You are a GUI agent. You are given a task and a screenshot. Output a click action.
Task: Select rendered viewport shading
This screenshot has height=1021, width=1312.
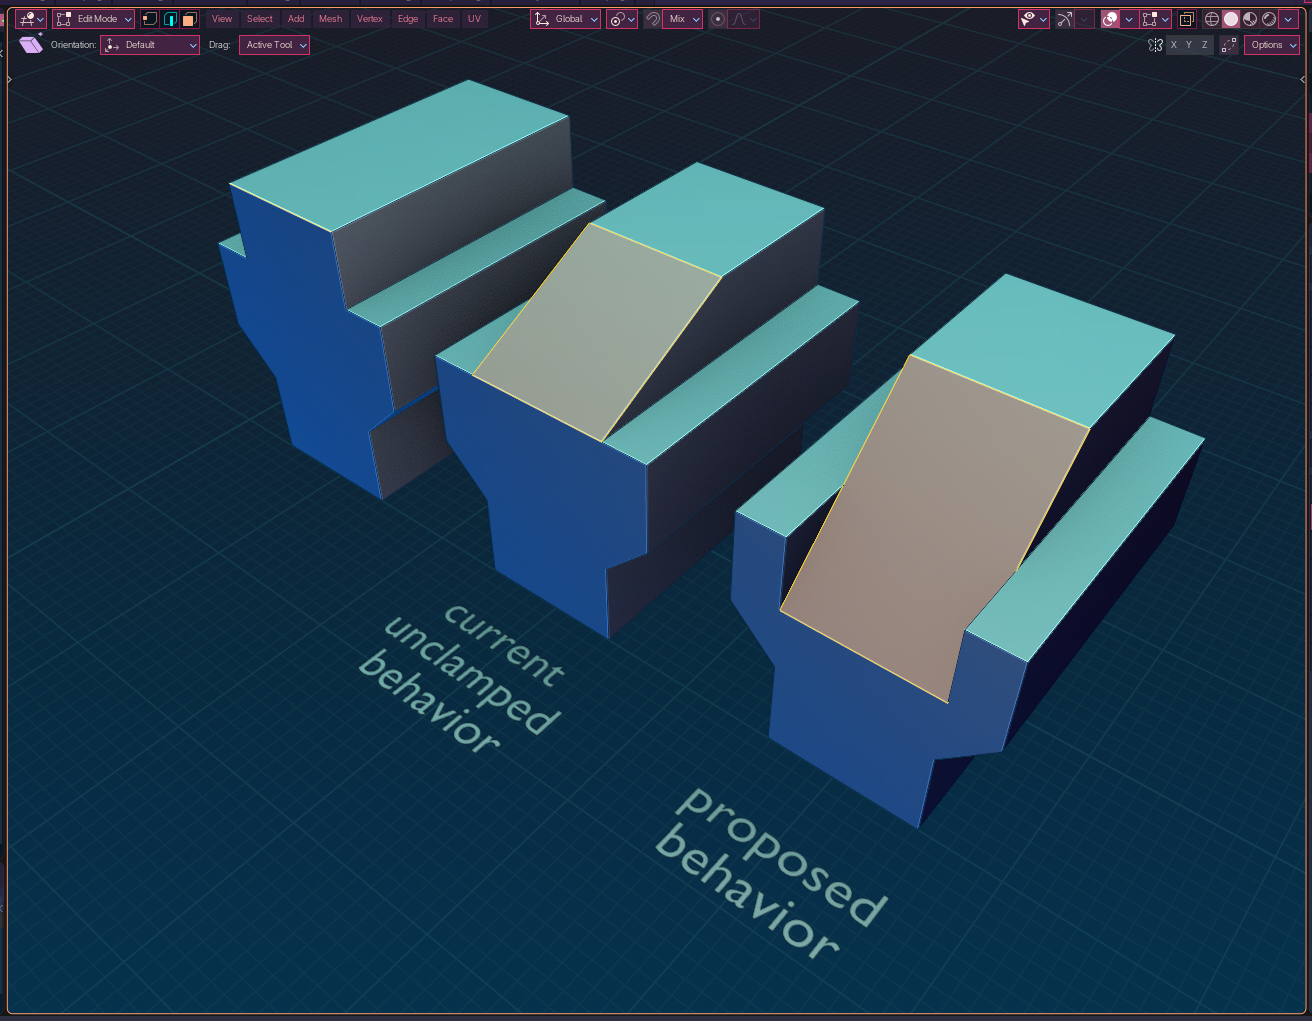(x=1268, y=19)
